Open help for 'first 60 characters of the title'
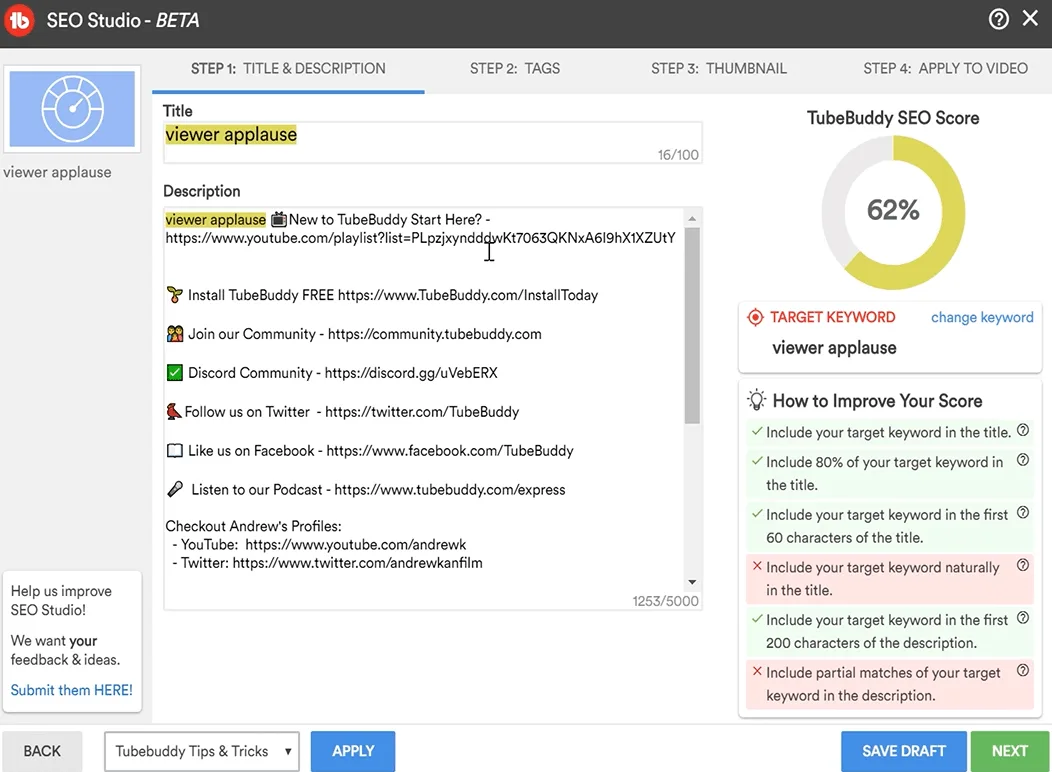Image resolution: width=1052 pixels, height=772 pixels. pos(1022,513)
